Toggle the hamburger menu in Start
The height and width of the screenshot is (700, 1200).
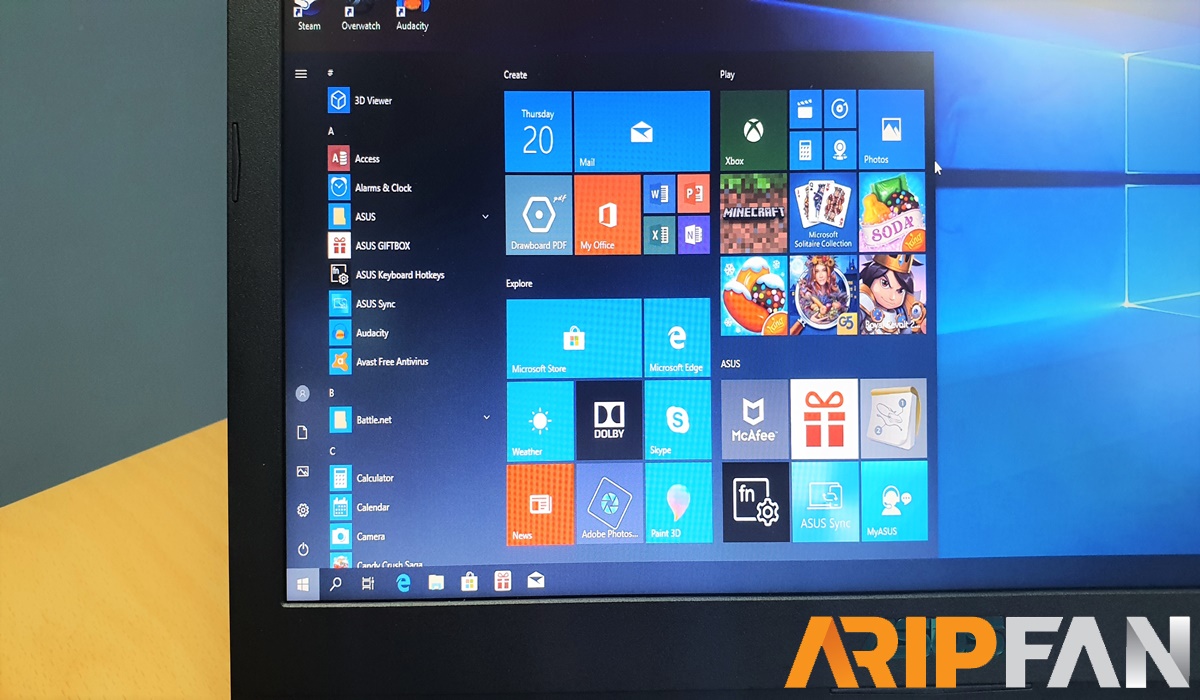pyautogui.click(x=301, y=74)
